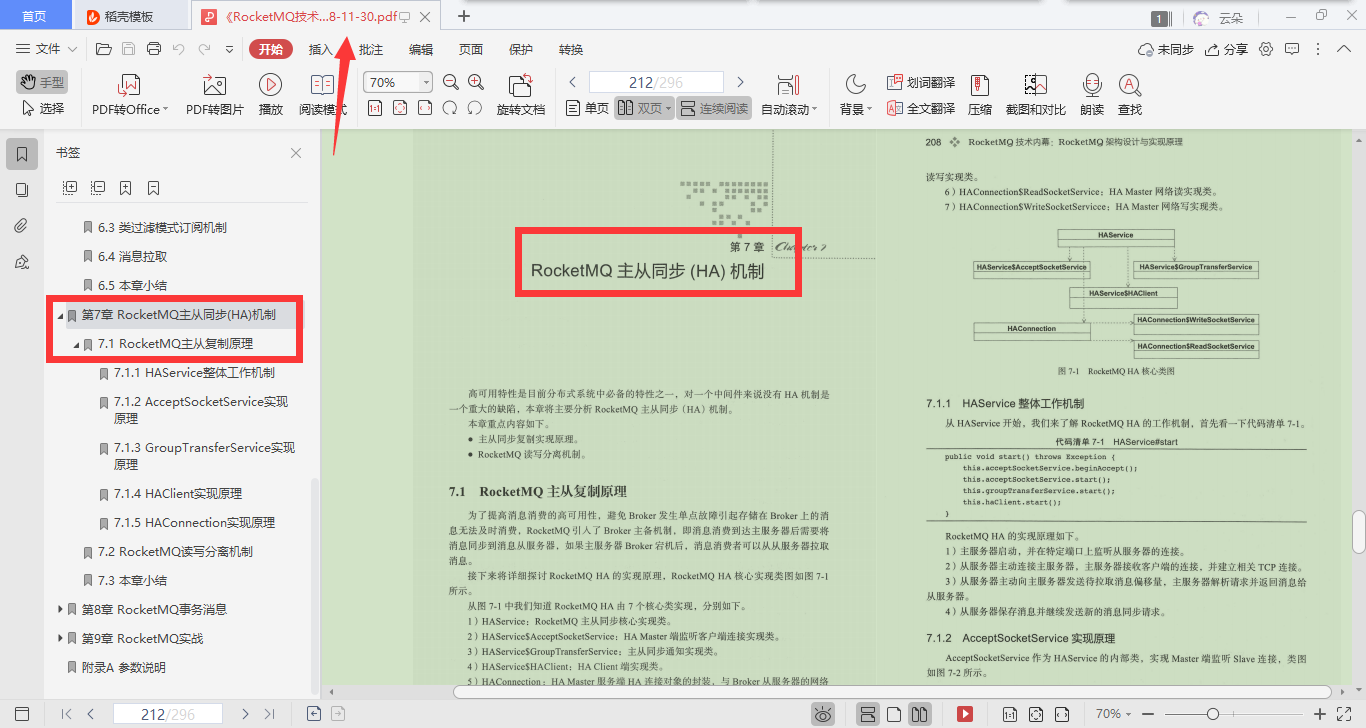Click the PDF转图片 tool
The image size is (1366, 728).
tap(215, 96)
